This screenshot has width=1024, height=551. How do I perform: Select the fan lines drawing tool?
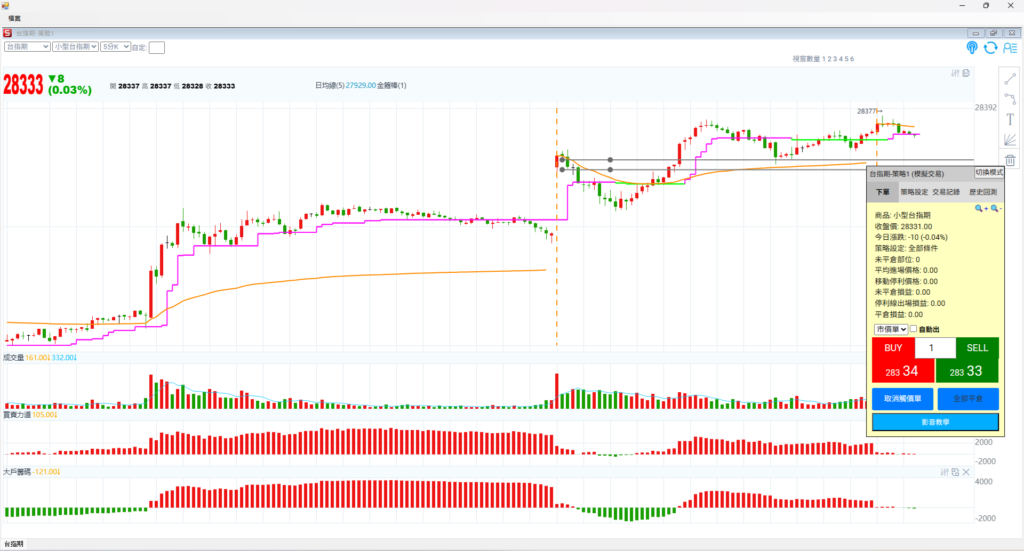[x=1010, y=140]
